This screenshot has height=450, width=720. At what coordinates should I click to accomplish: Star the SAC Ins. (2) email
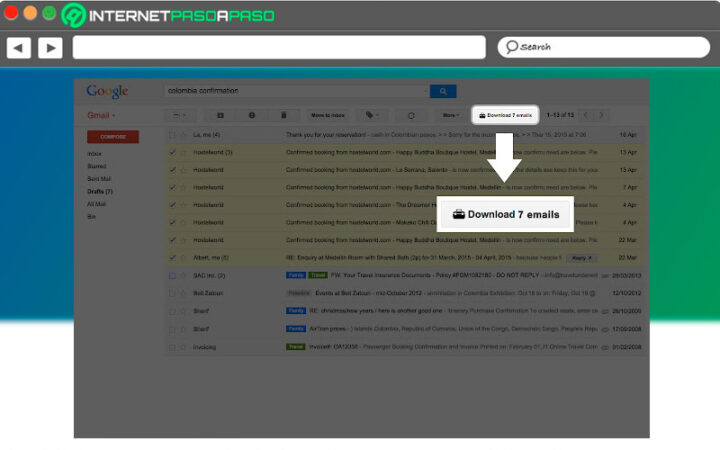point(183,276)
